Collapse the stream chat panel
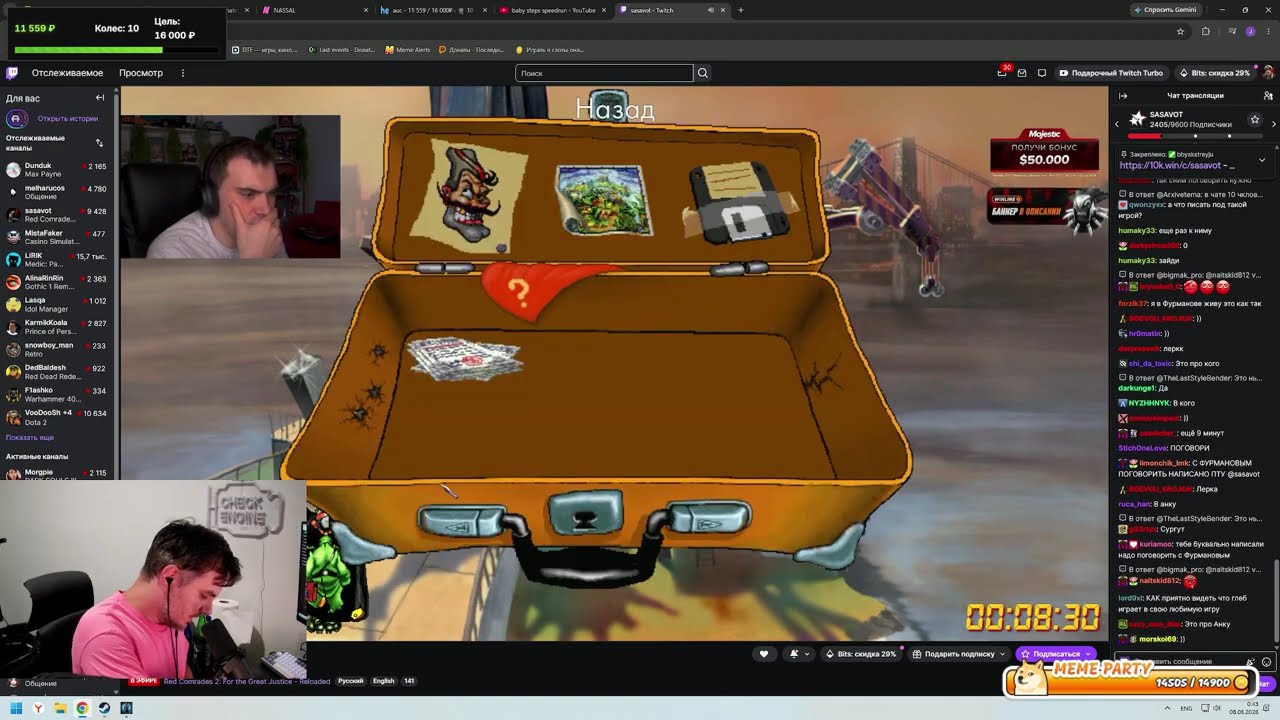 (1123, 96)
